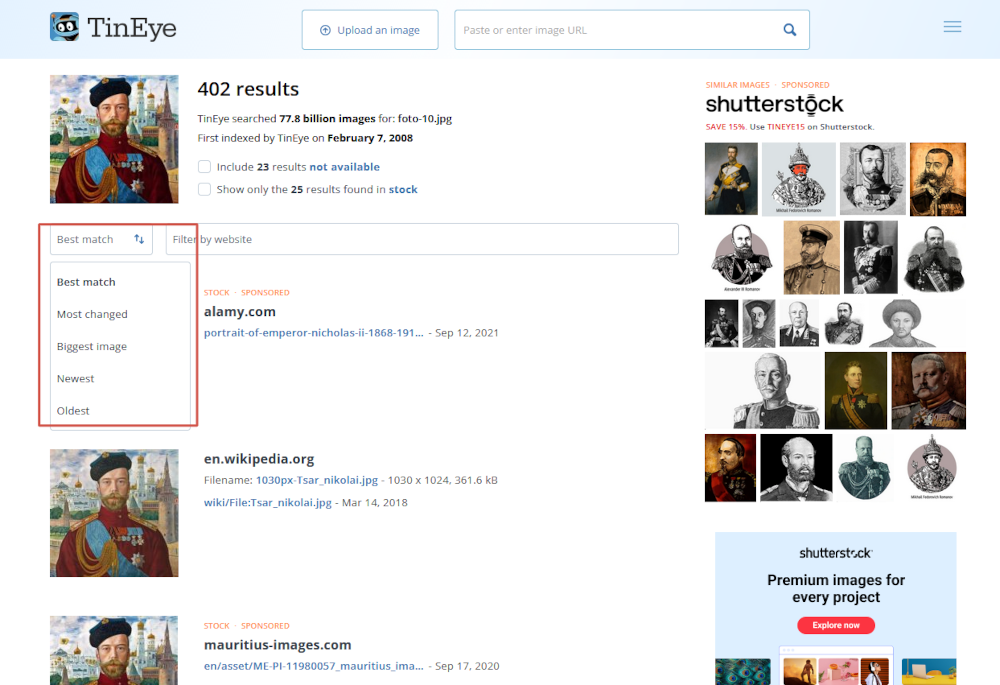Focus the Filter by website field
Image resolution: width=1000 pixels, height=685 pixels.
click(x=422, y=239)
